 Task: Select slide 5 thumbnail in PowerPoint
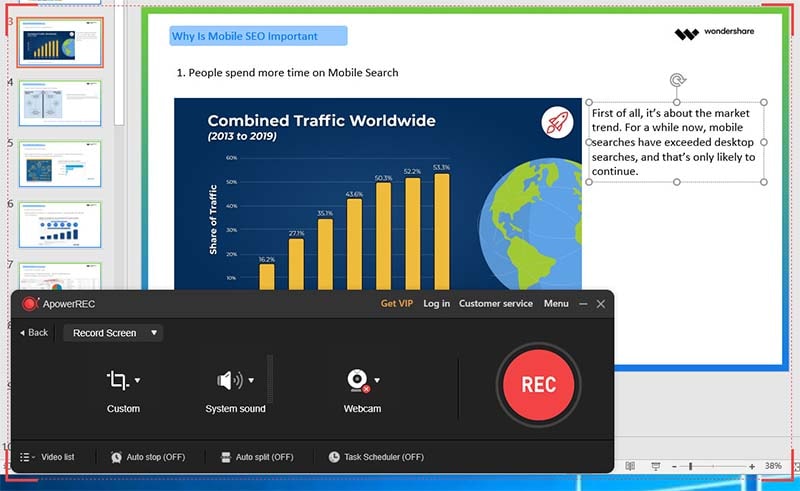[x=60, y=164]
